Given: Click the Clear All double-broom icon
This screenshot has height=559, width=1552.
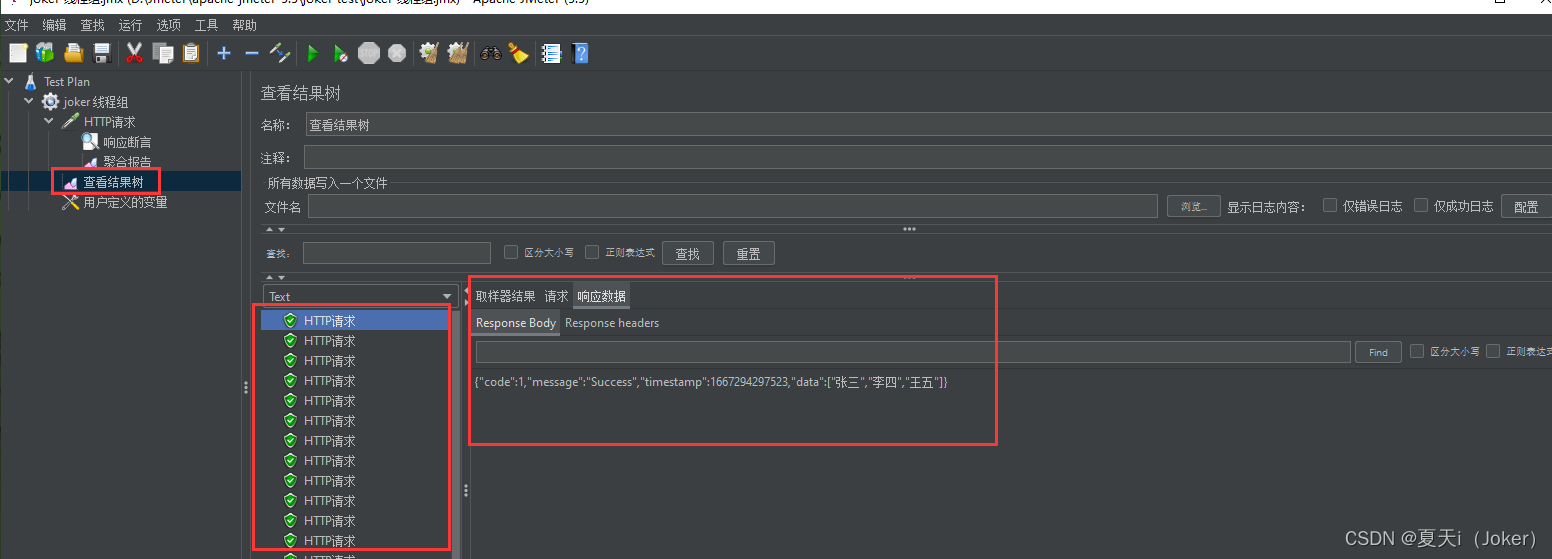Looking at the screenshot, I should coord(458,53).
